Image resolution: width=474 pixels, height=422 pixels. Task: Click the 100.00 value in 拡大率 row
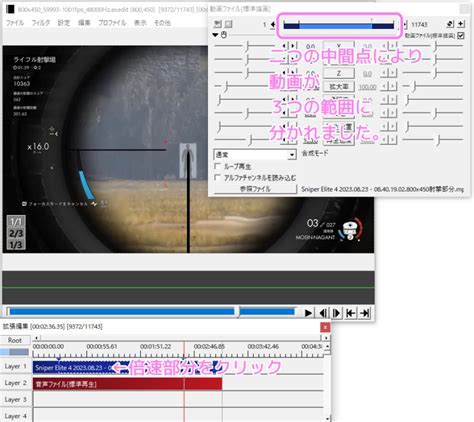coord(367,87)
